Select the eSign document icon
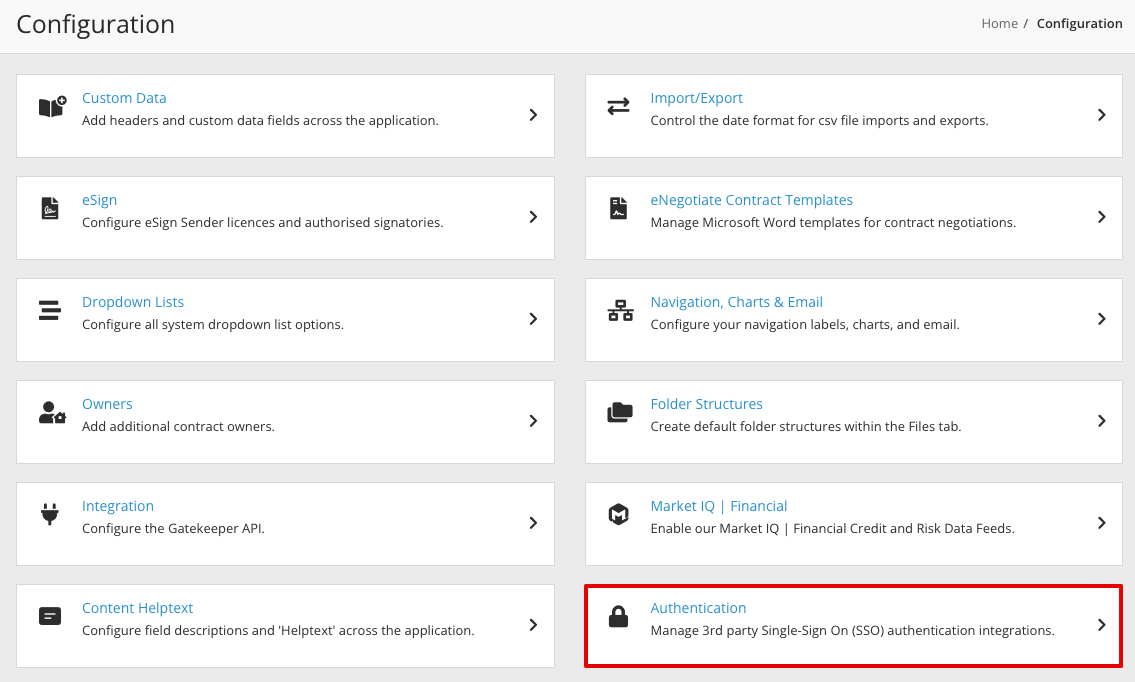This screenshot has height=682, width=1135. coord(50,208)
